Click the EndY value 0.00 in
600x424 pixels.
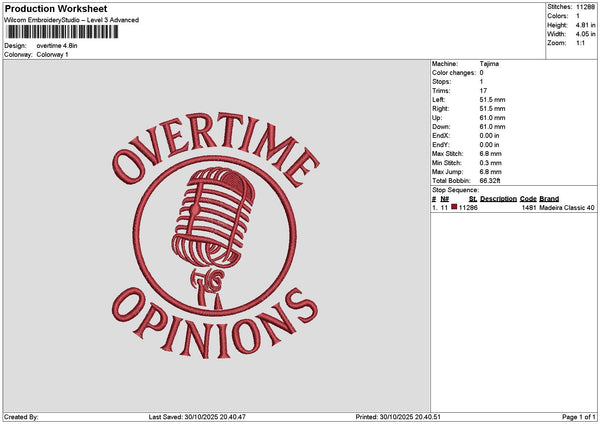489,145
